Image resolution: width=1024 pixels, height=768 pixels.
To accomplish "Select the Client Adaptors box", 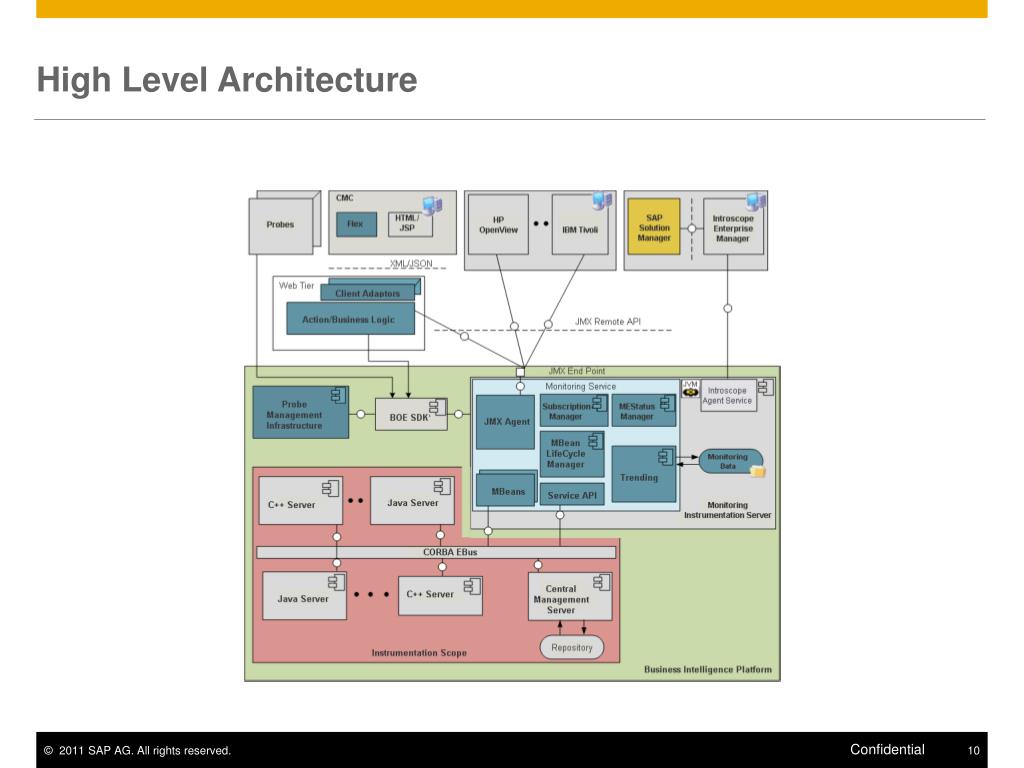I will (x=368, y=293).
